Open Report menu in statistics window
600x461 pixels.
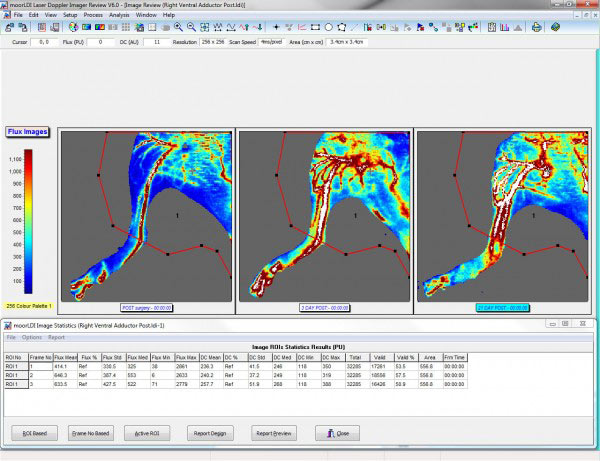(x=56, y=337)
